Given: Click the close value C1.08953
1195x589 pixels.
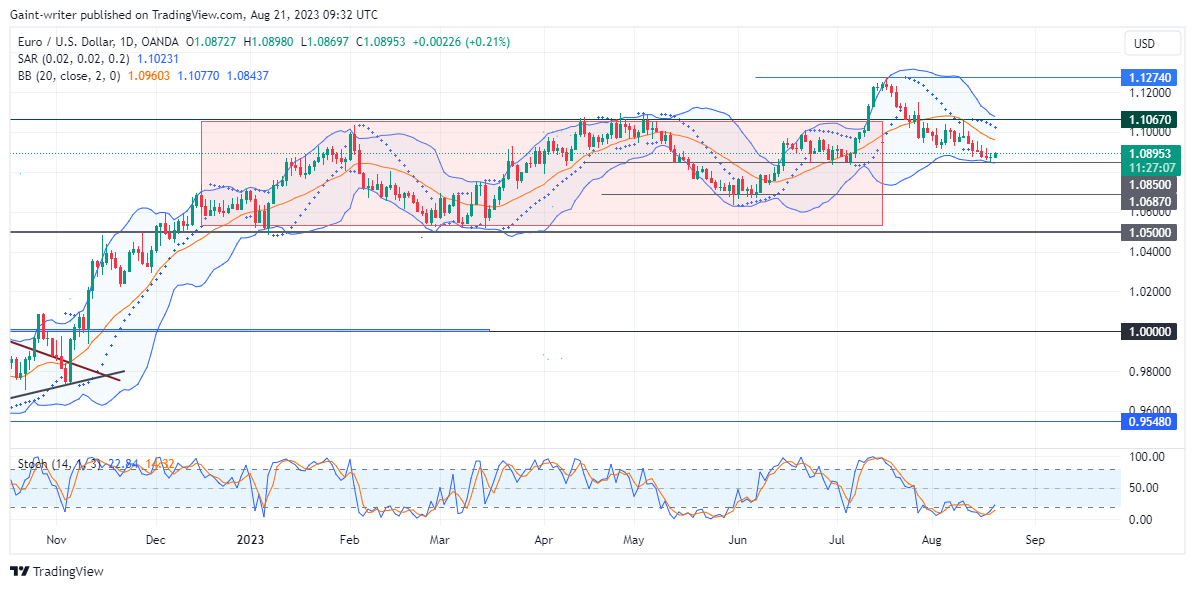Looking at the screenshot, I should (x=380, y=42).
